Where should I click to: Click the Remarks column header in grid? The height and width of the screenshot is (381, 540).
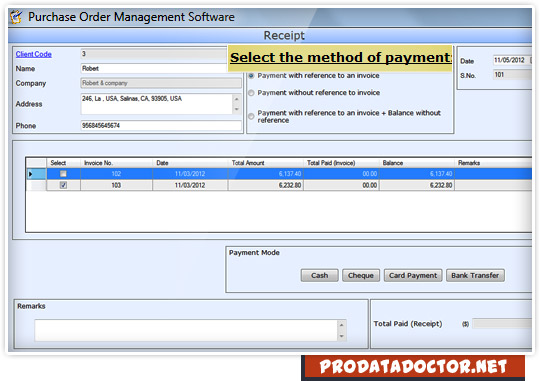click(493, 163)
